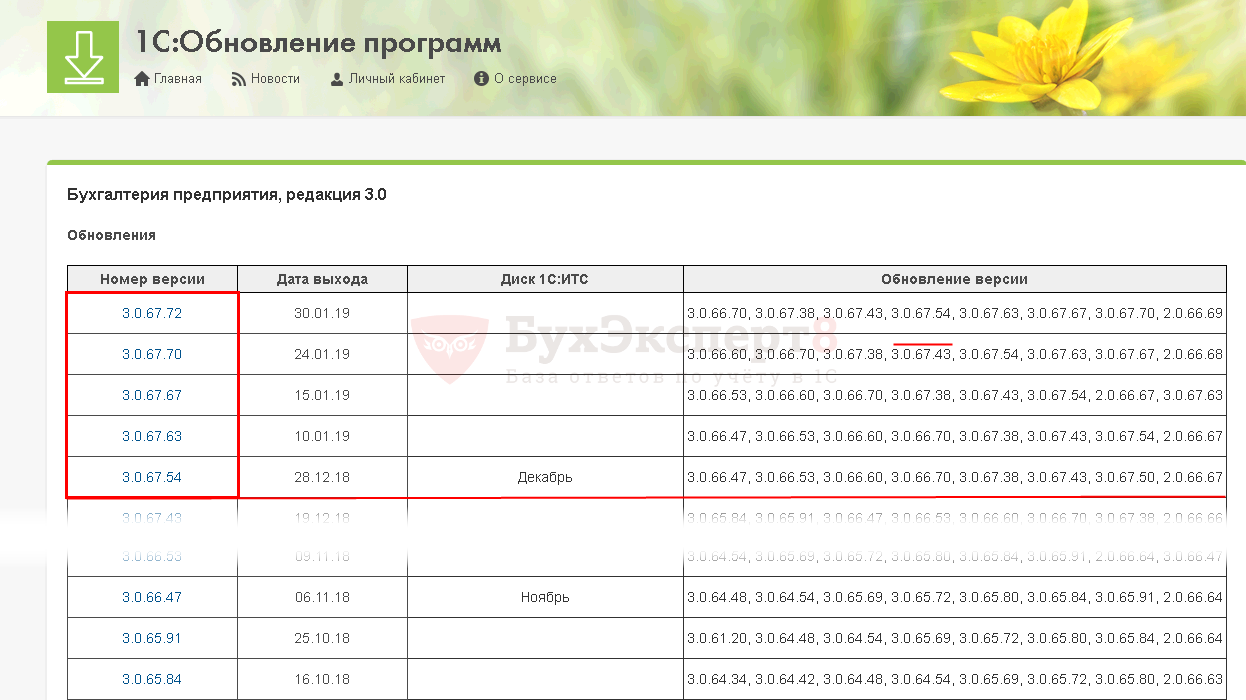Click version 3.0.66.47 link

point(152,597)
